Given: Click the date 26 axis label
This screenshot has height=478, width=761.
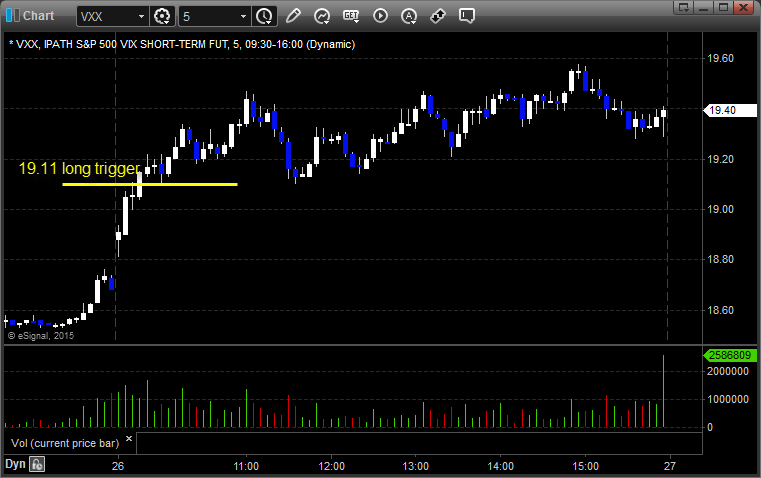Looking at the screenshot, I should pos(118,466).
